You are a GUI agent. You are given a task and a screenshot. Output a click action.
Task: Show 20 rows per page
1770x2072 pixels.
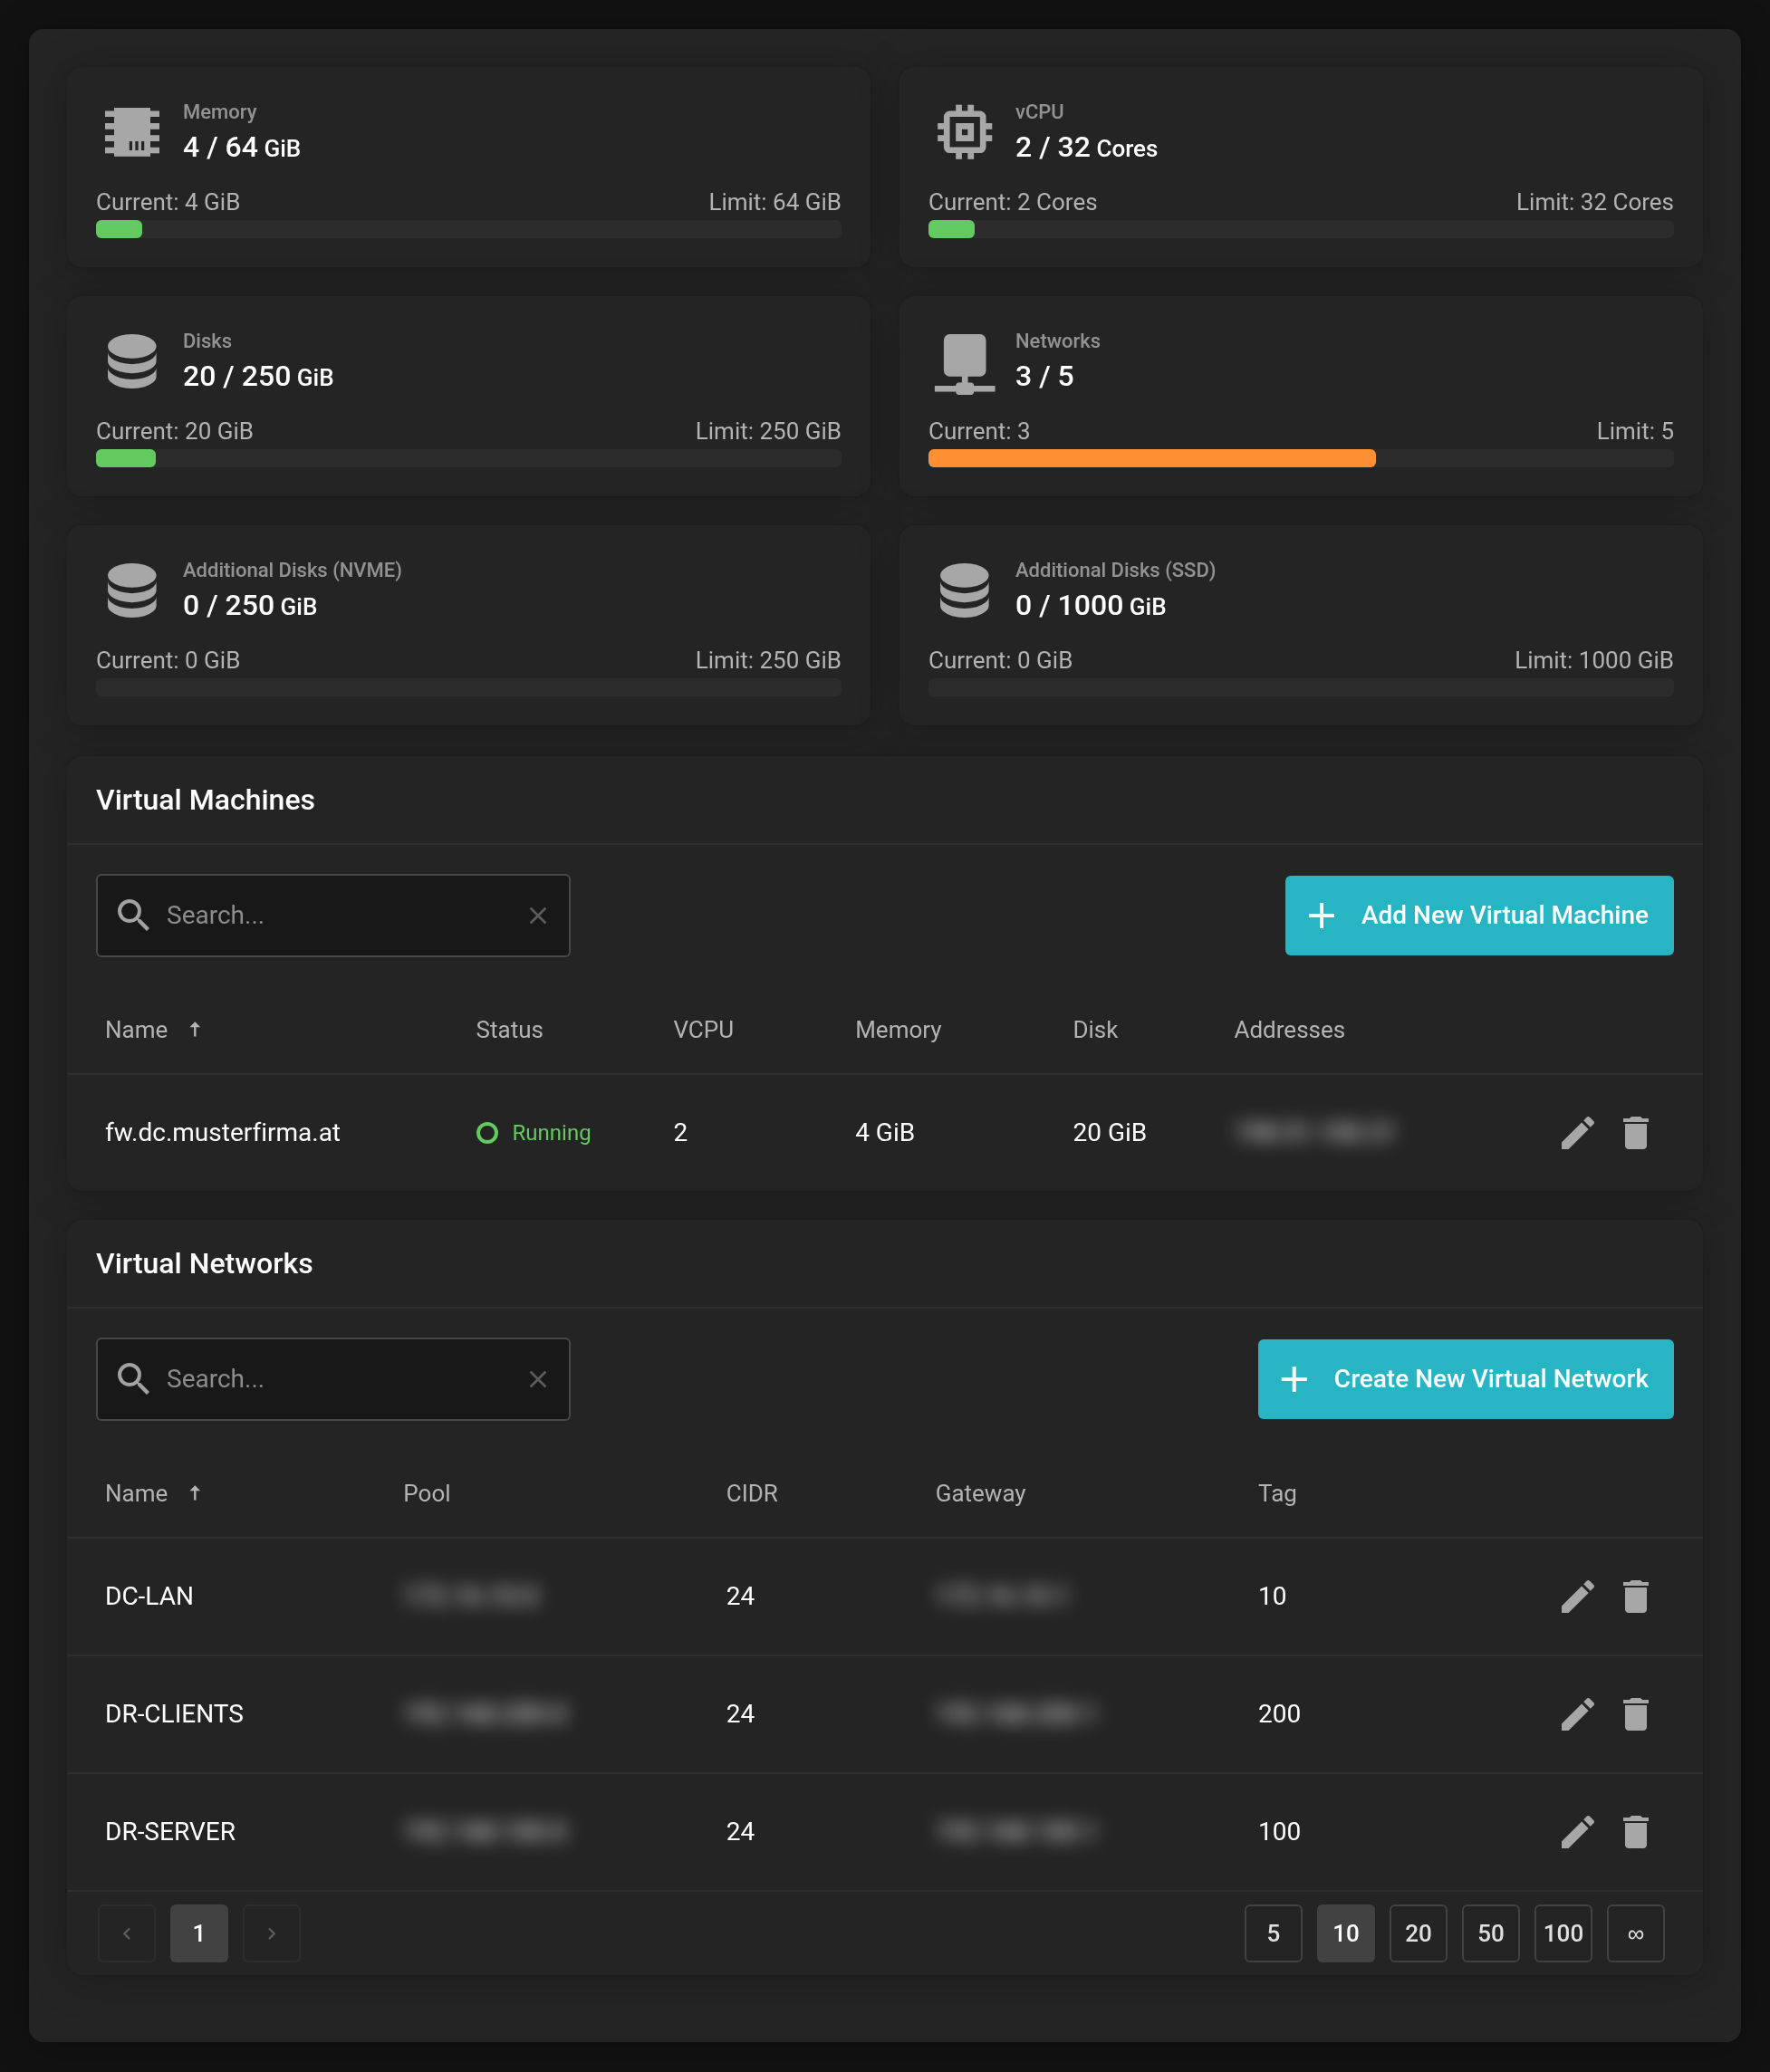1418,1934
